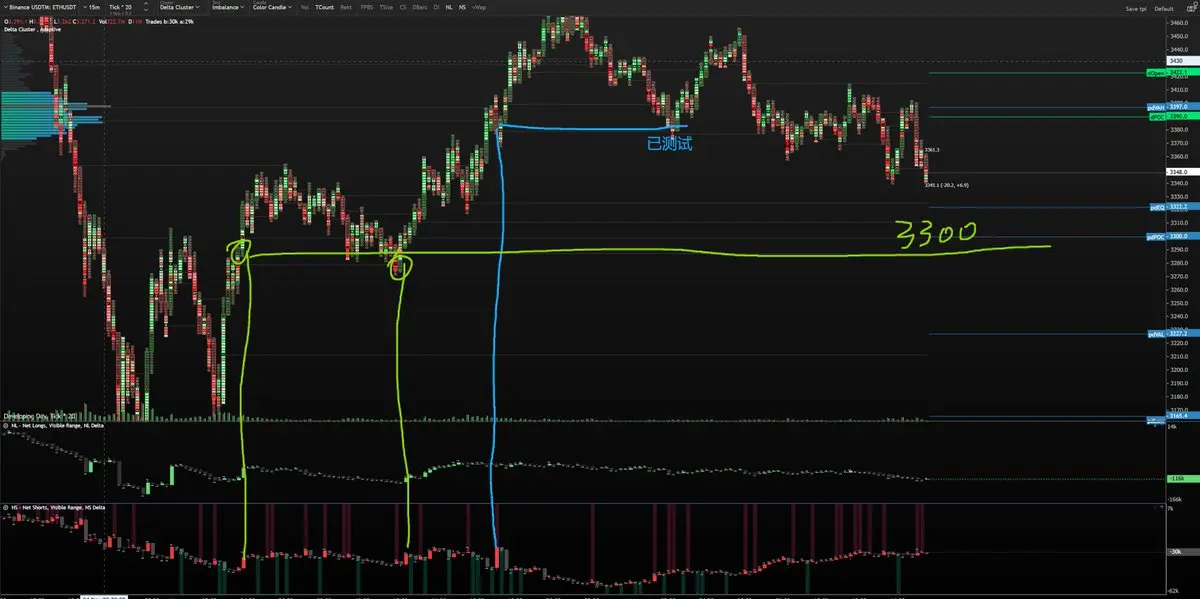Toggle the TSize indicator
This screenshot has width=1200, height=599.
click(x=386, y=7)
